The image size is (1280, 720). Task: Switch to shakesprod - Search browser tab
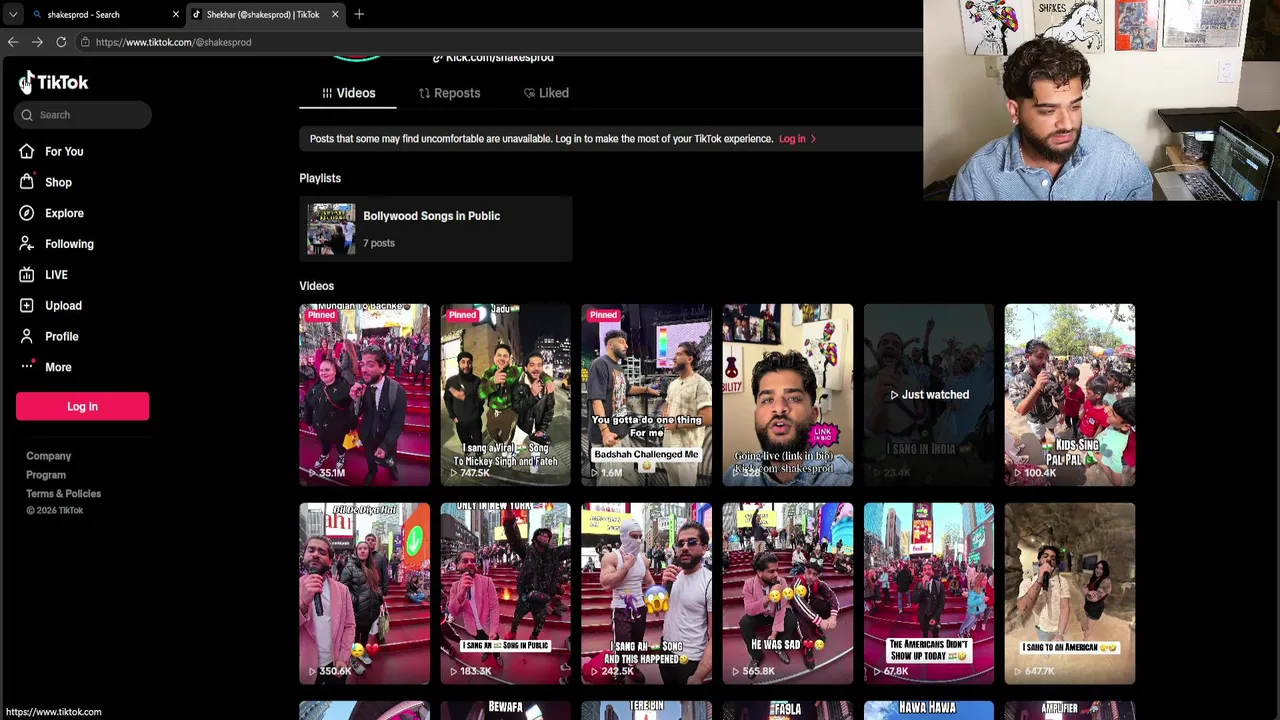coord(105,14)
